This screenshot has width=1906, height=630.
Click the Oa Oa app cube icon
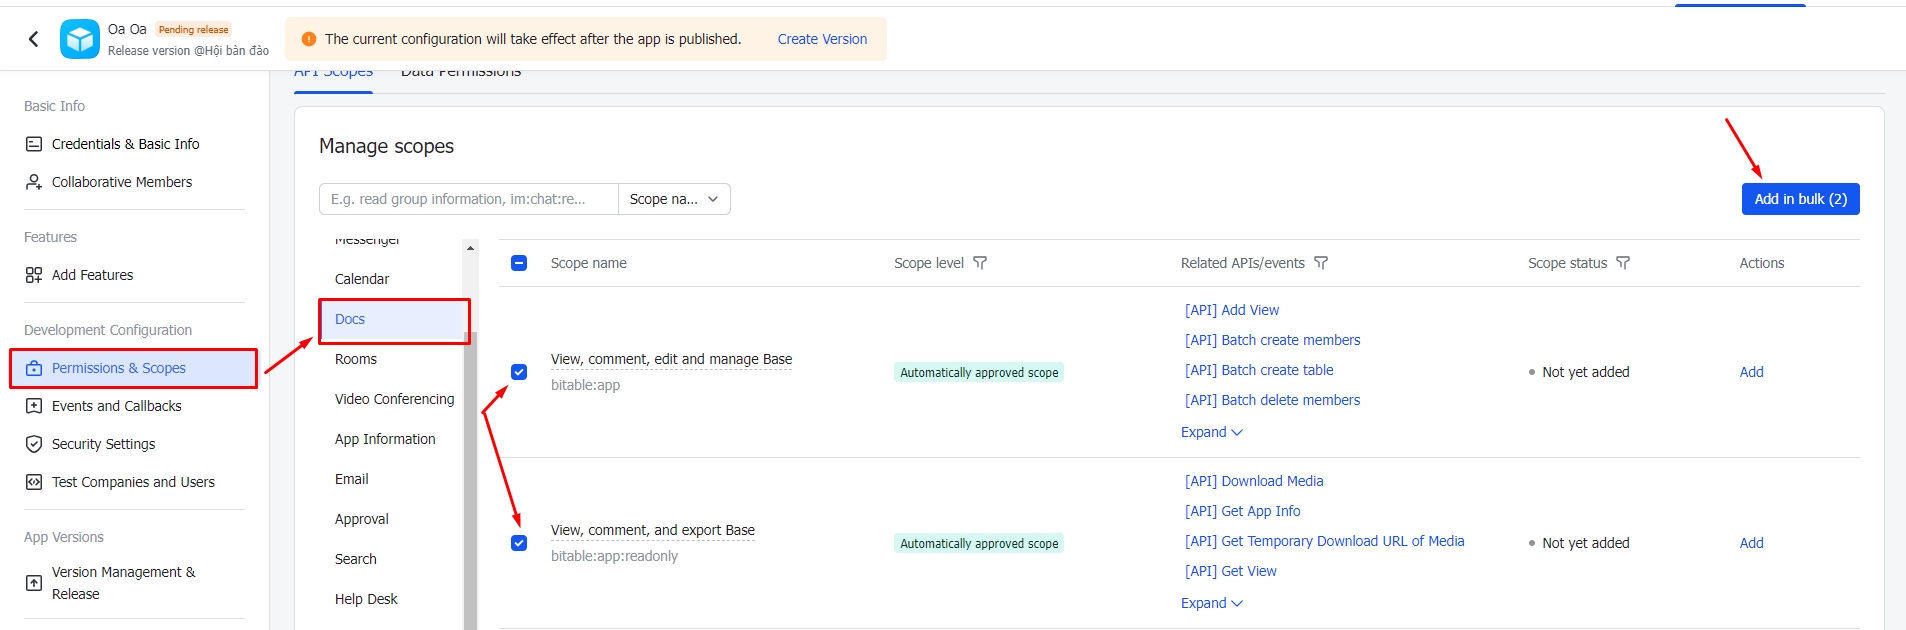click(80, 39)
